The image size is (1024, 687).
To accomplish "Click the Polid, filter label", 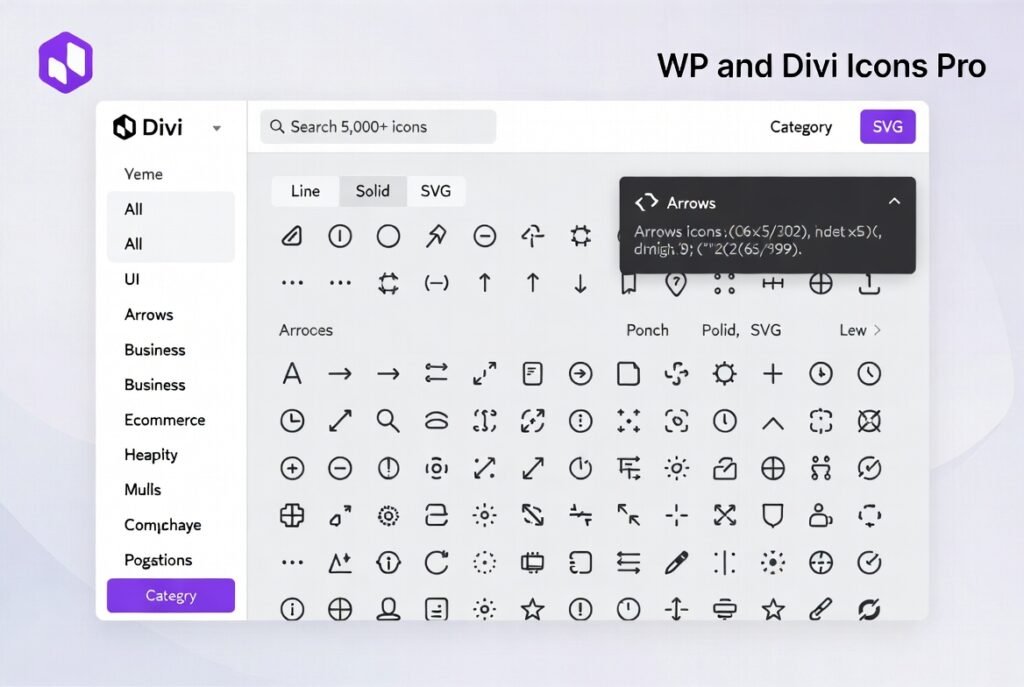I will click(x=720, y=330).
